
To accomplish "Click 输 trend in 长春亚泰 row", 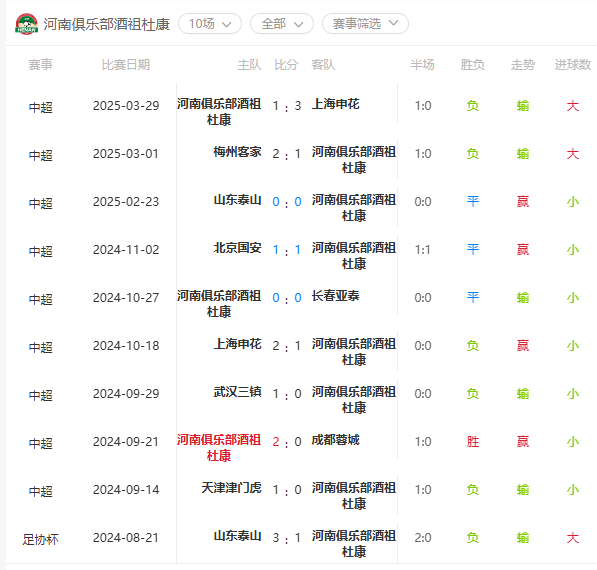I will [523, 297].
